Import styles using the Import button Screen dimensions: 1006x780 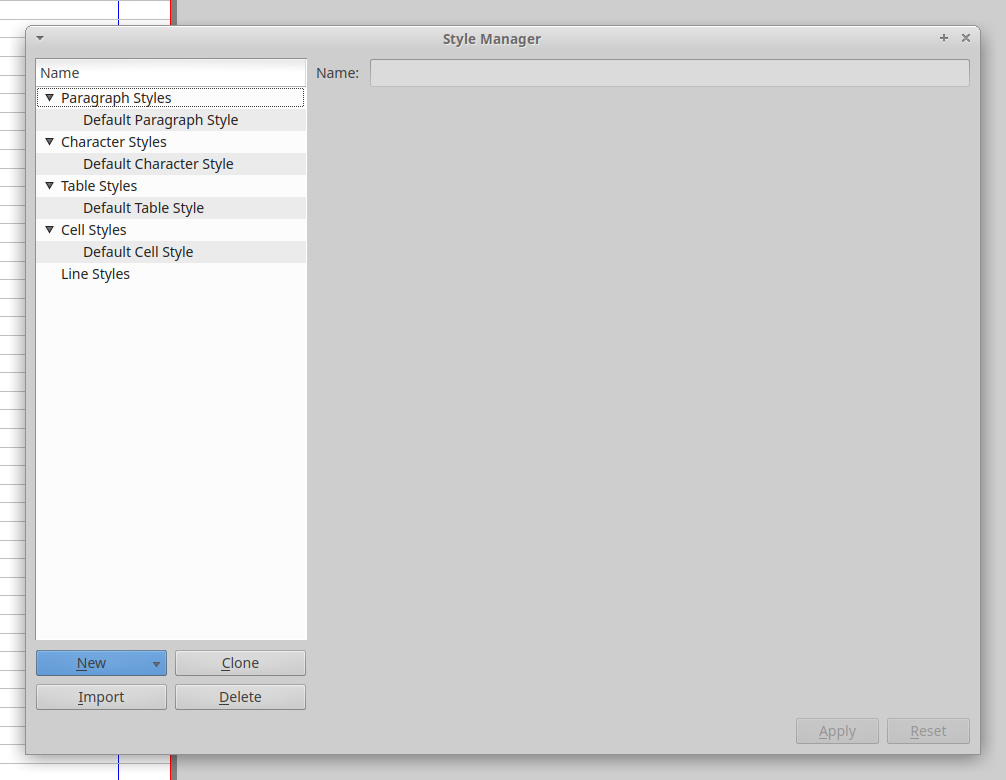click(x=101, y=697)
